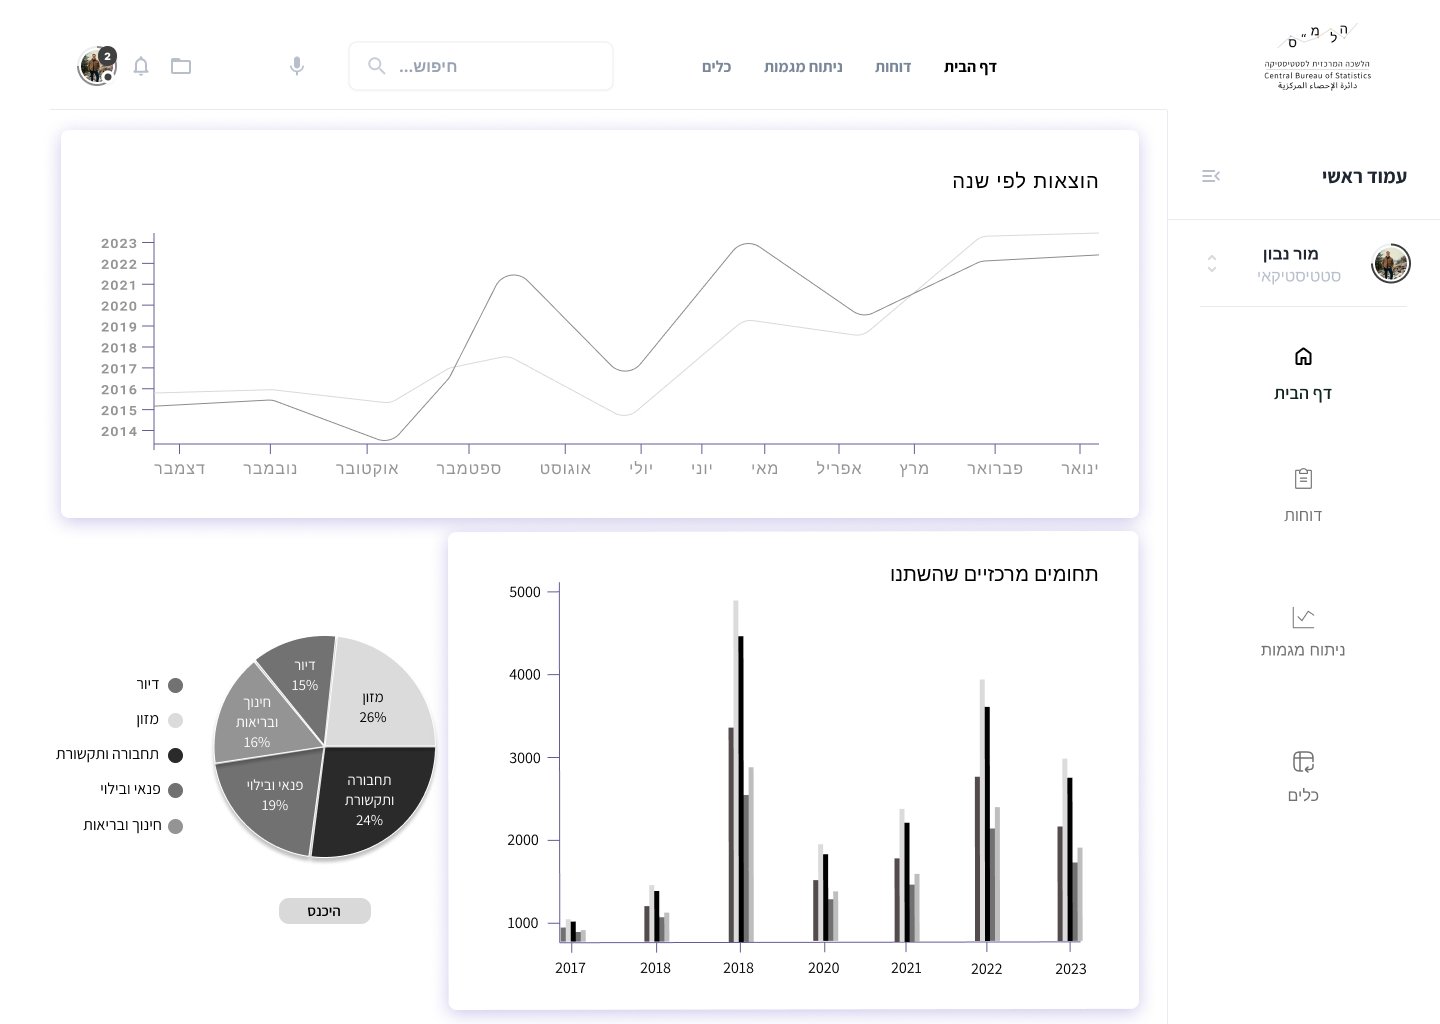Open the כלים top navigation tab
The height and width of the screenshot is (1024, 1440).
(x=716, y=67)
